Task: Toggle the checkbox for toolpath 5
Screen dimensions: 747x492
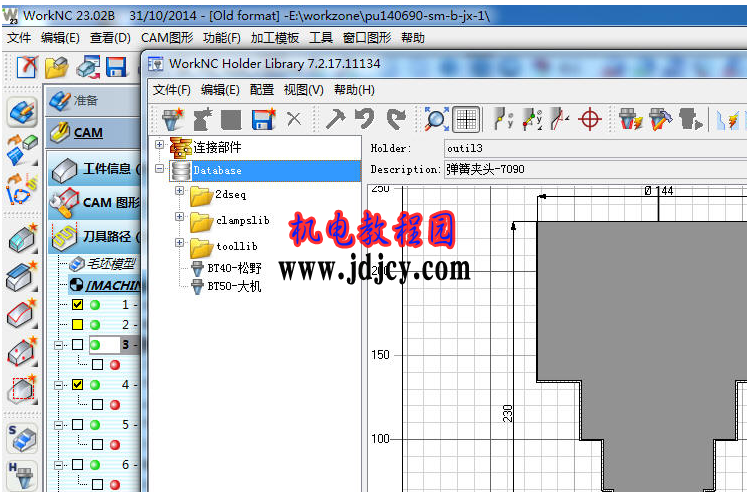Action: click(78, 424)
